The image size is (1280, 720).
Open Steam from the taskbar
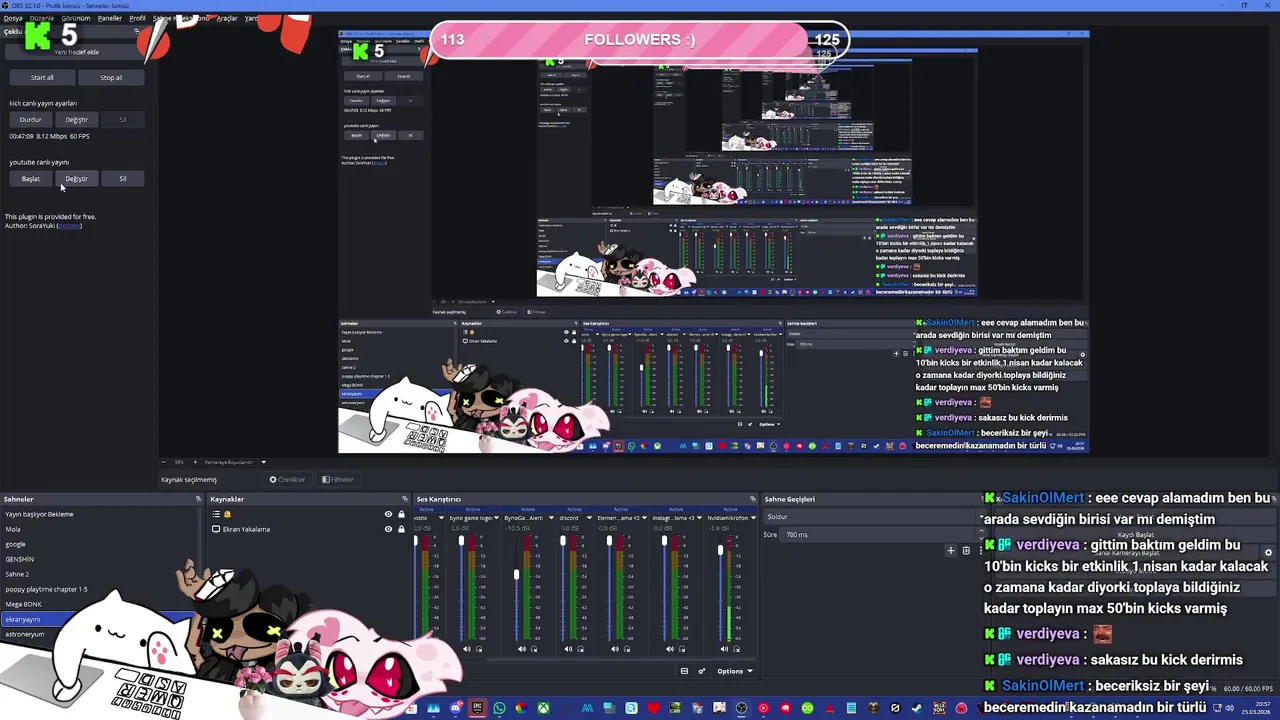pos(917,708)
